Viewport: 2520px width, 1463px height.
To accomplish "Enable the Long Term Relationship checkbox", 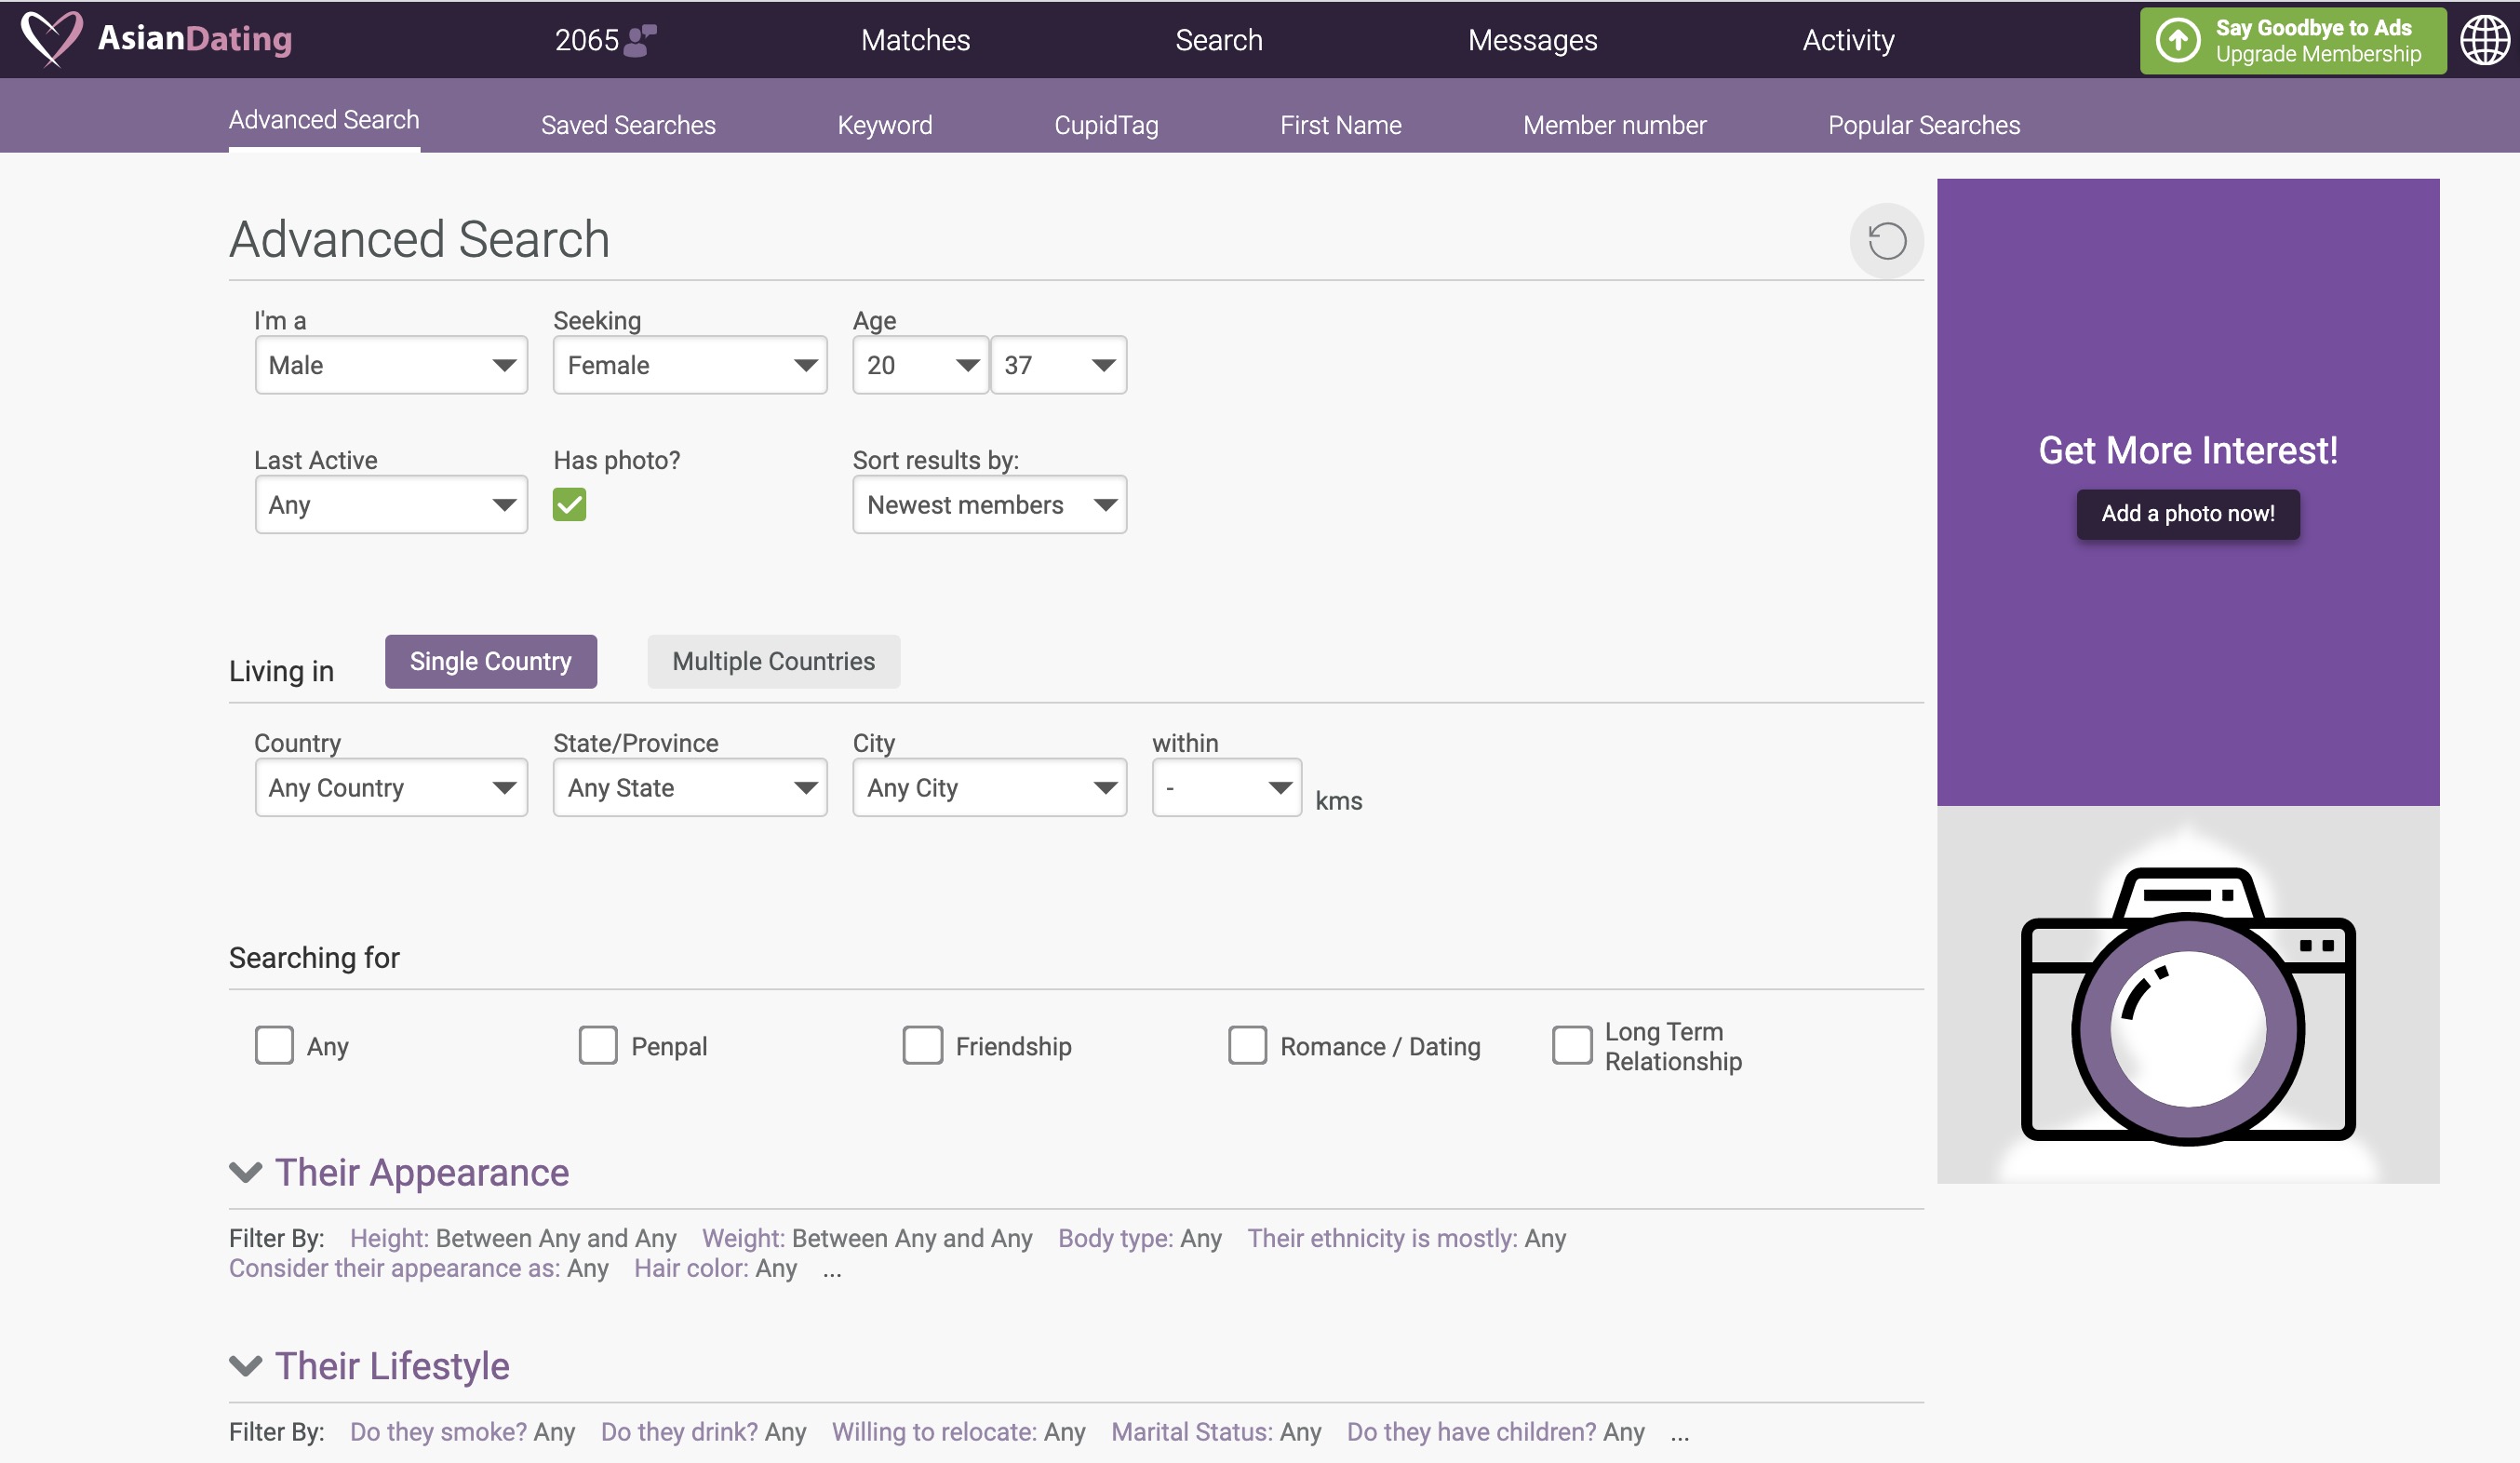I will pos(1571,1045).
